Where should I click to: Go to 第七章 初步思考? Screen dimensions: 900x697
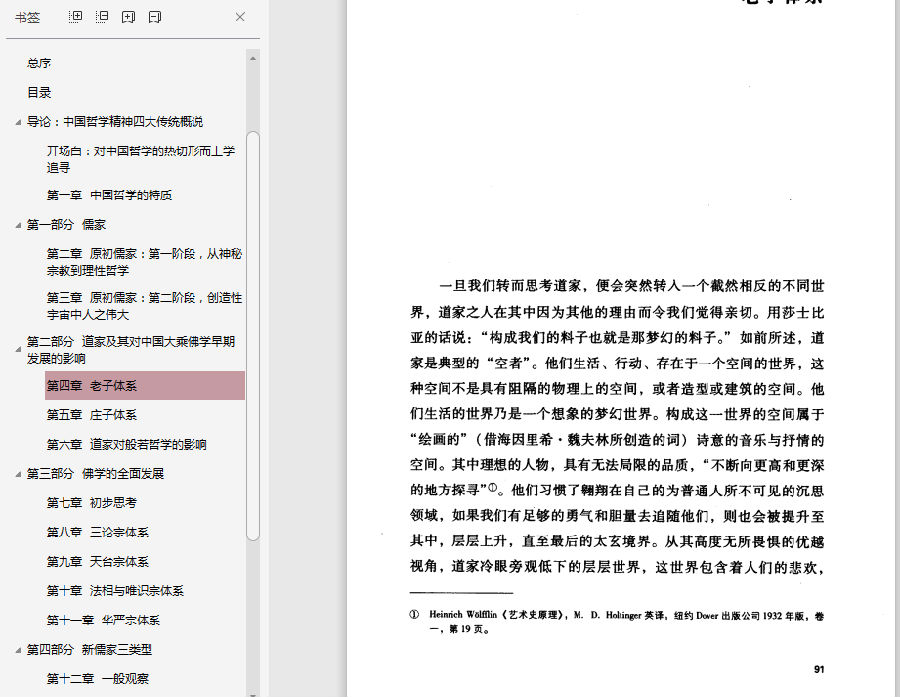[92, 503]
